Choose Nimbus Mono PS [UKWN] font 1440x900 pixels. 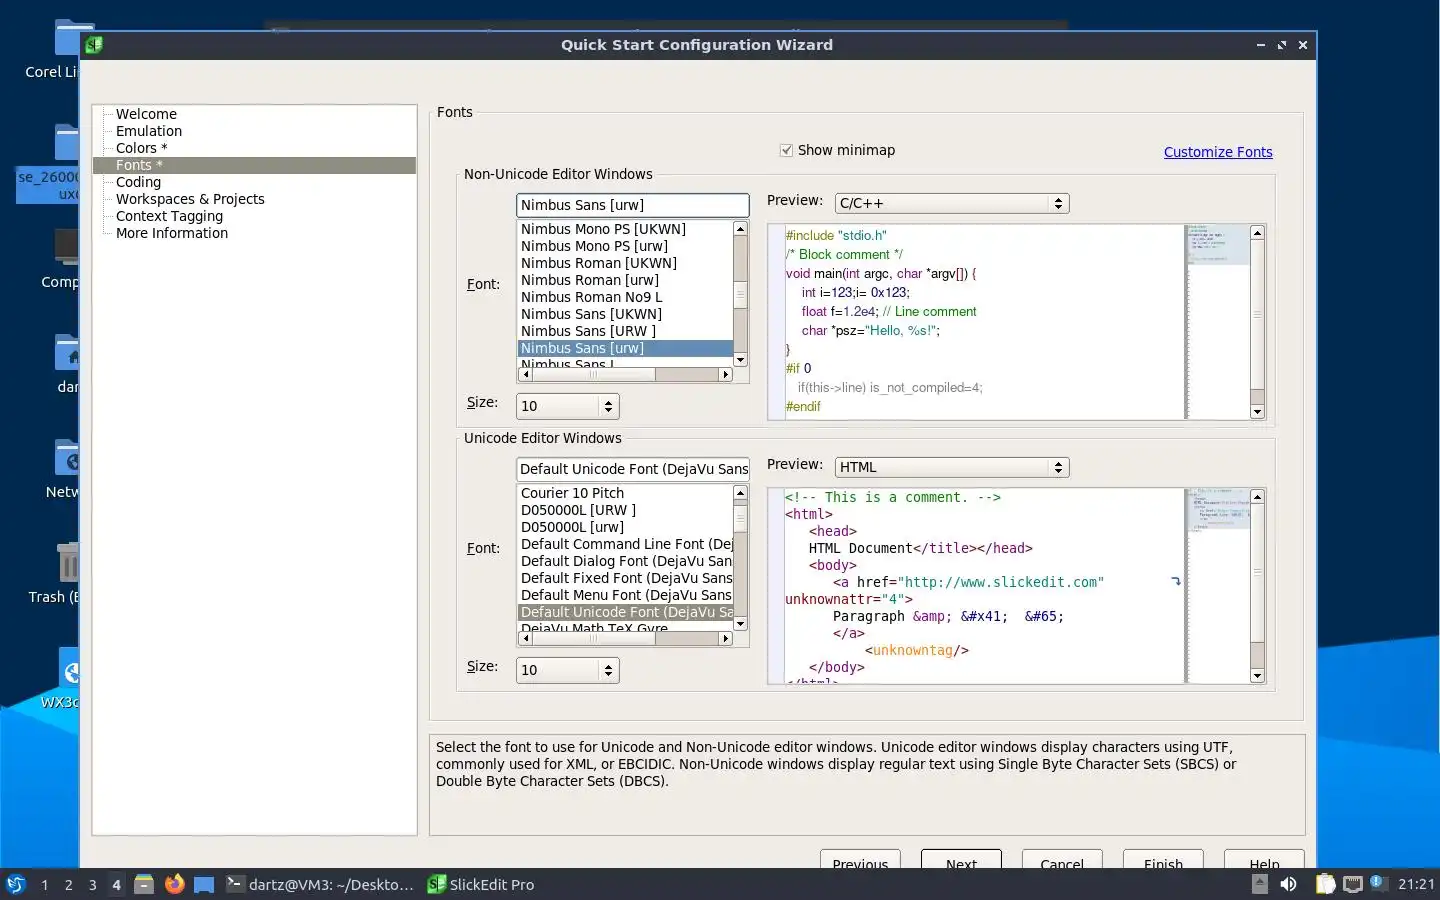click(625, 229)
